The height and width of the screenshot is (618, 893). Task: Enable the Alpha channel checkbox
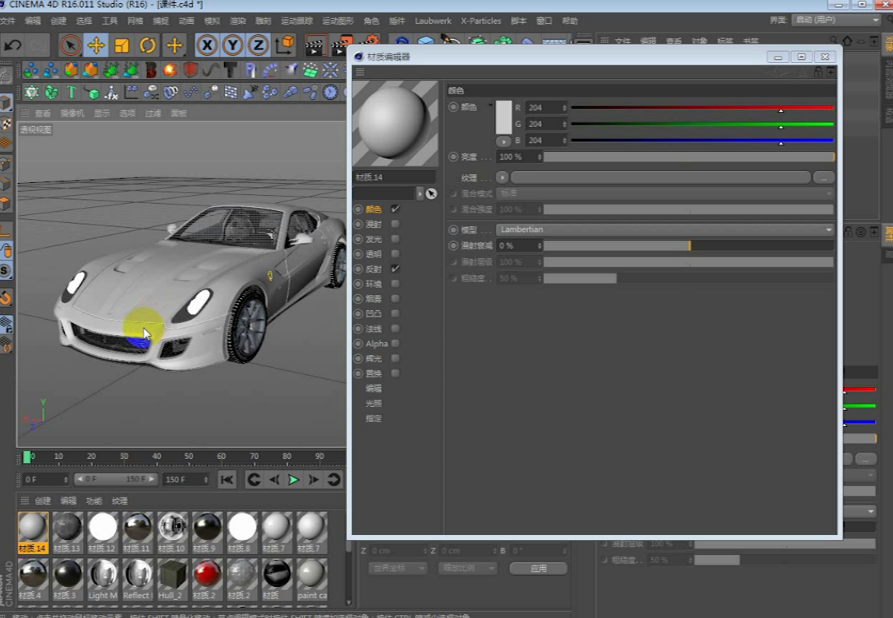click(x=395, y=343)
